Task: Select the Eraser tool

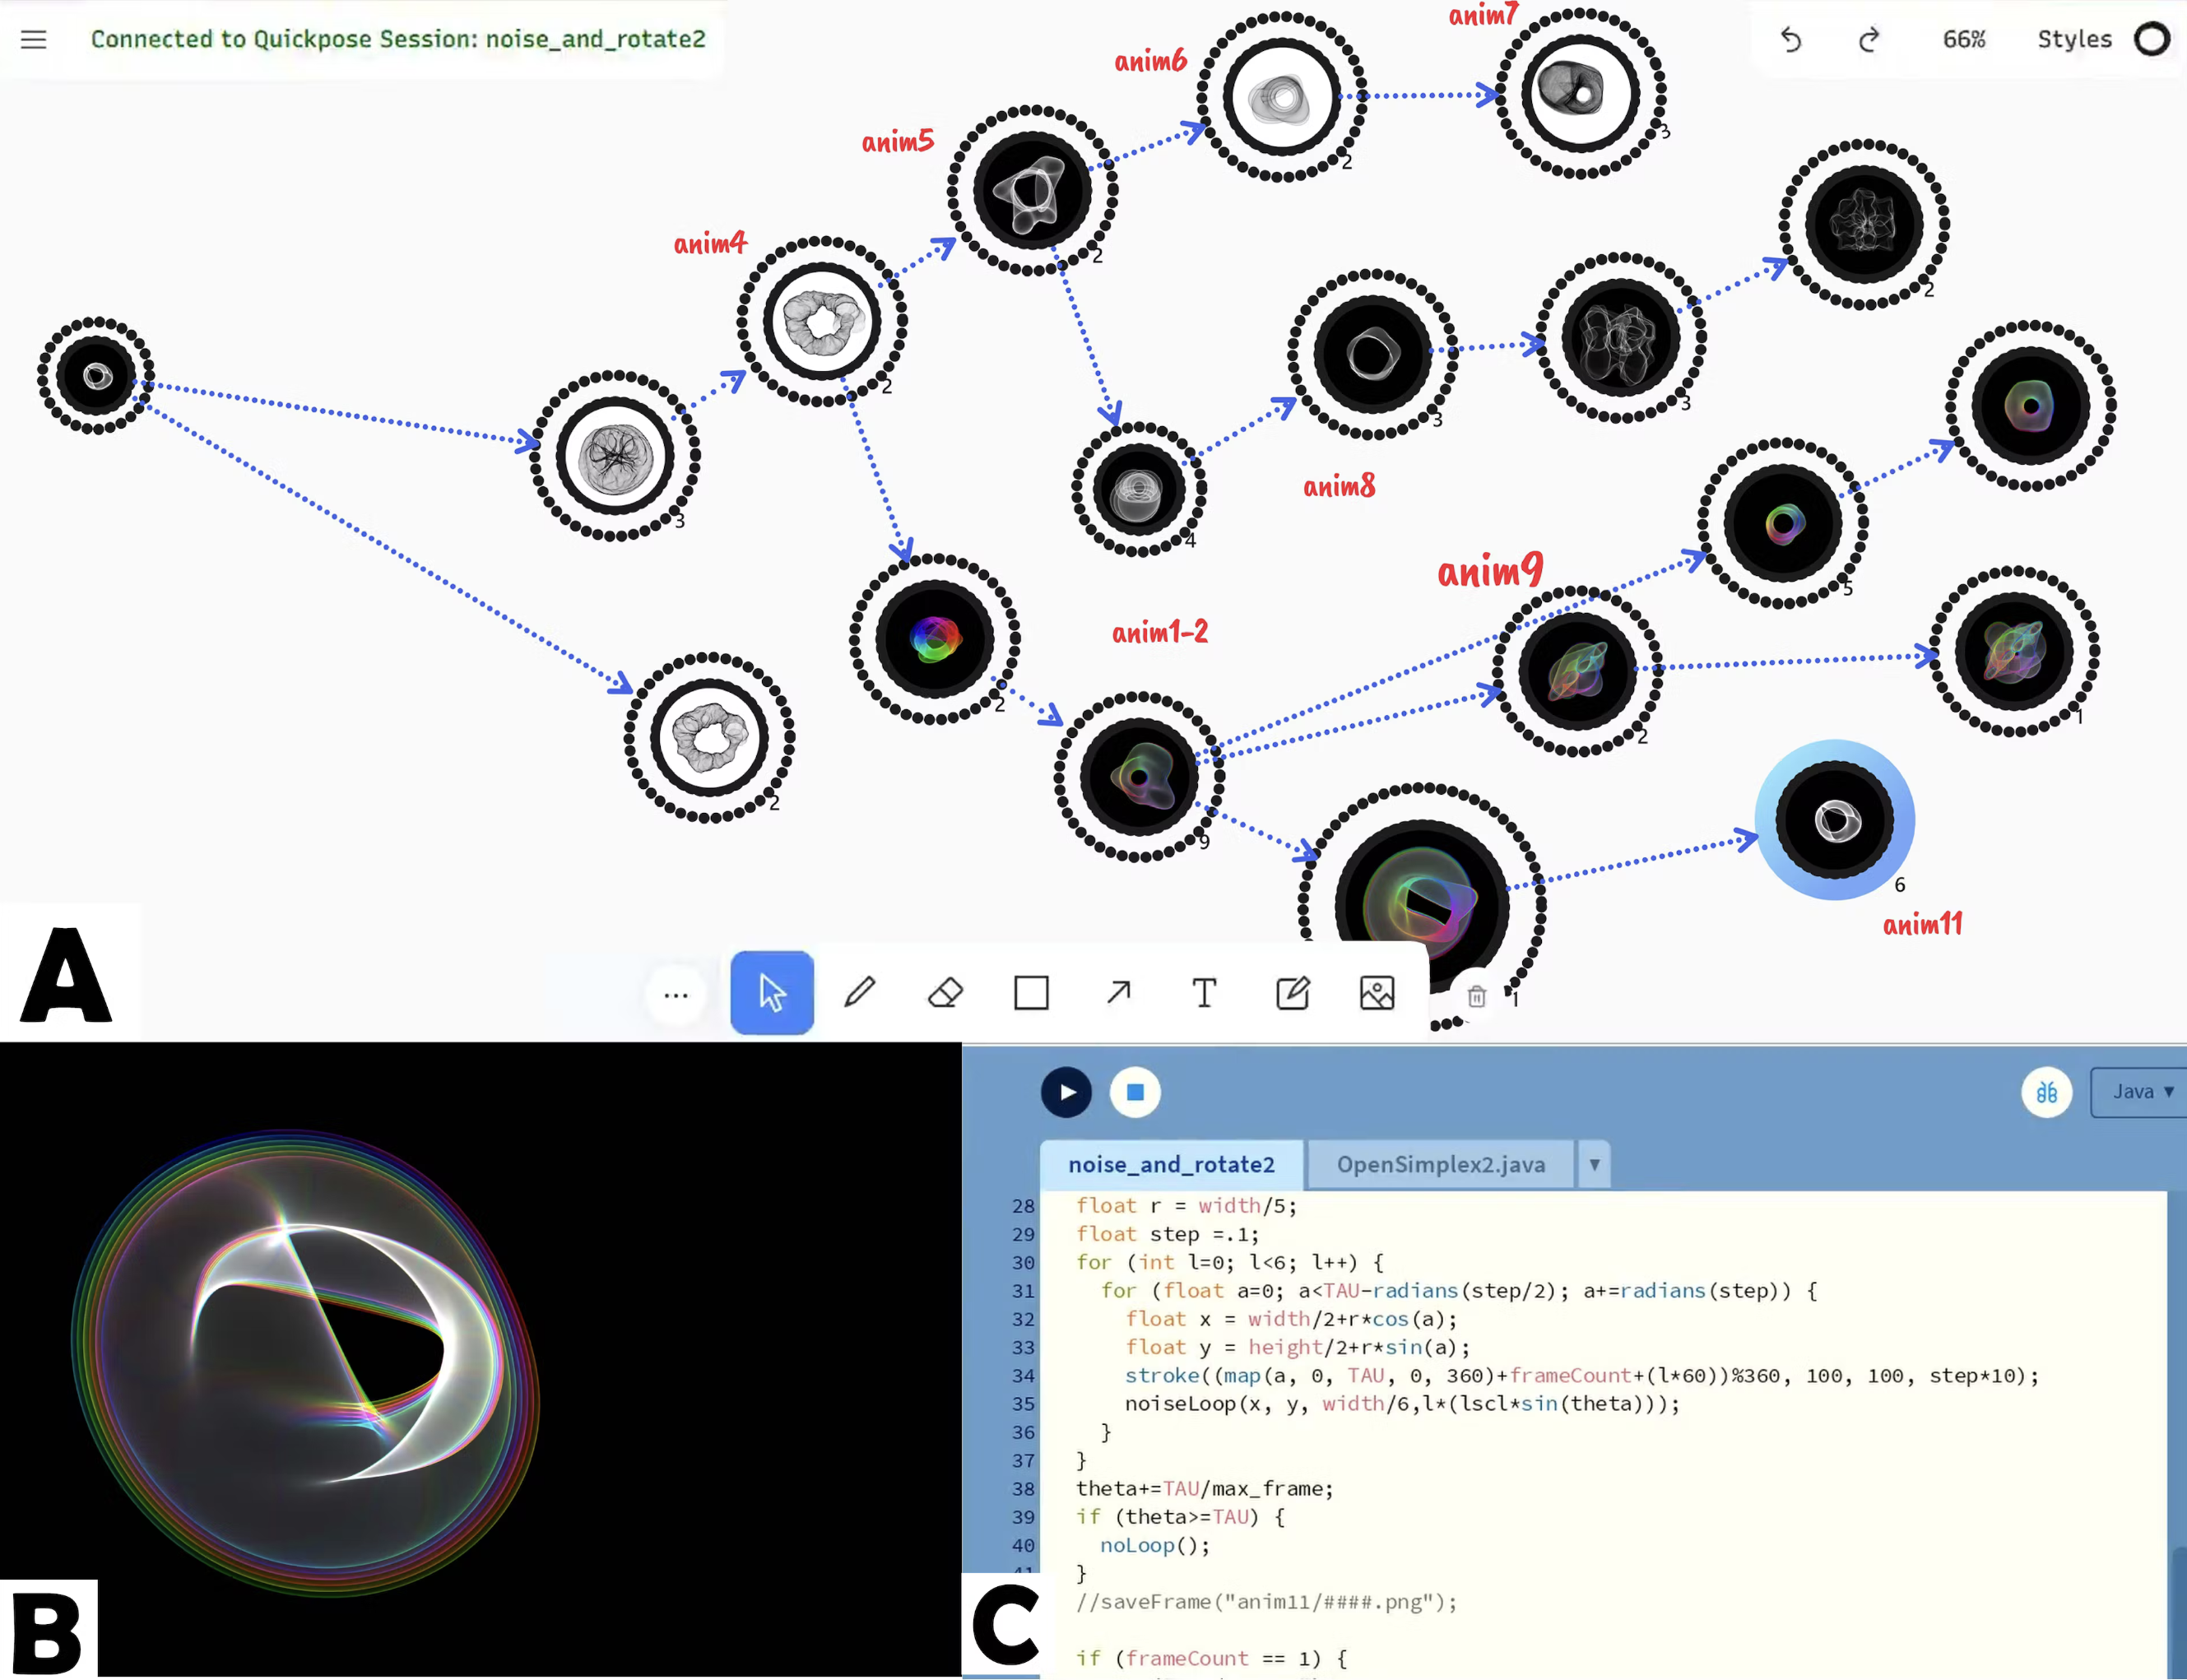Action: (x=945, y=993)
